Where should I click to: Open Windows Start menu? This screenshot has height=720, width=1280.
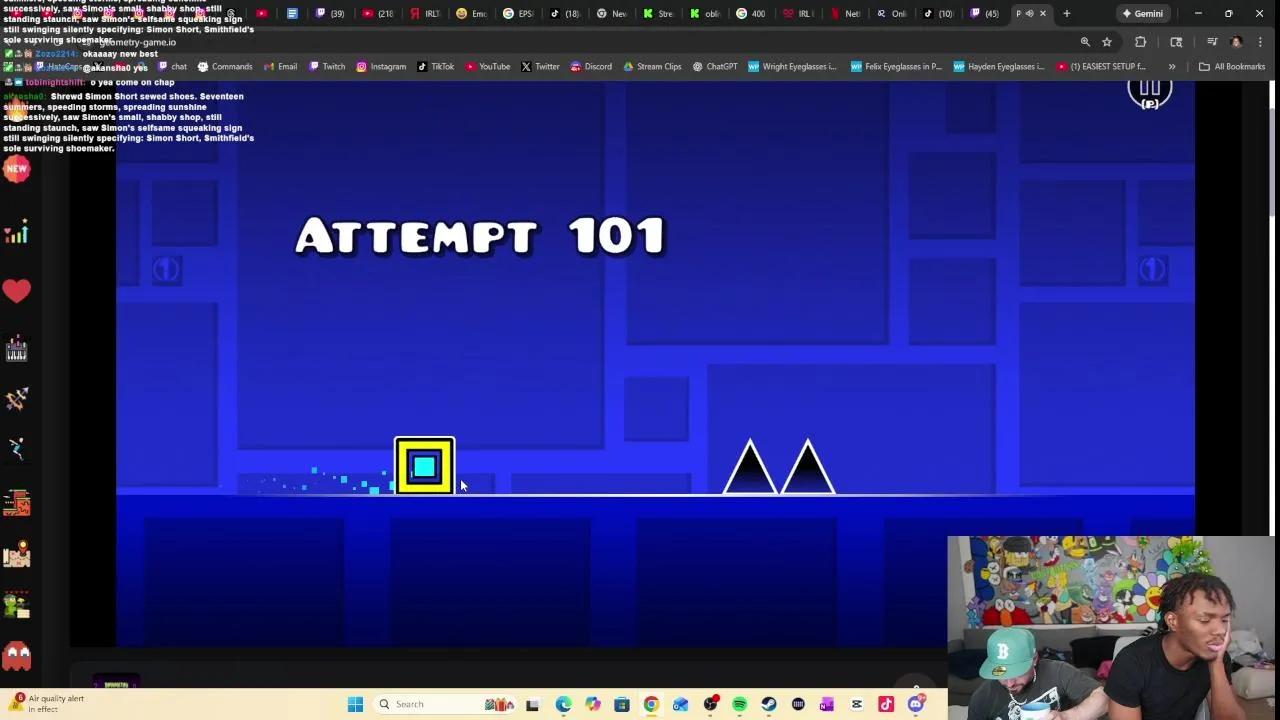[355, 704]
